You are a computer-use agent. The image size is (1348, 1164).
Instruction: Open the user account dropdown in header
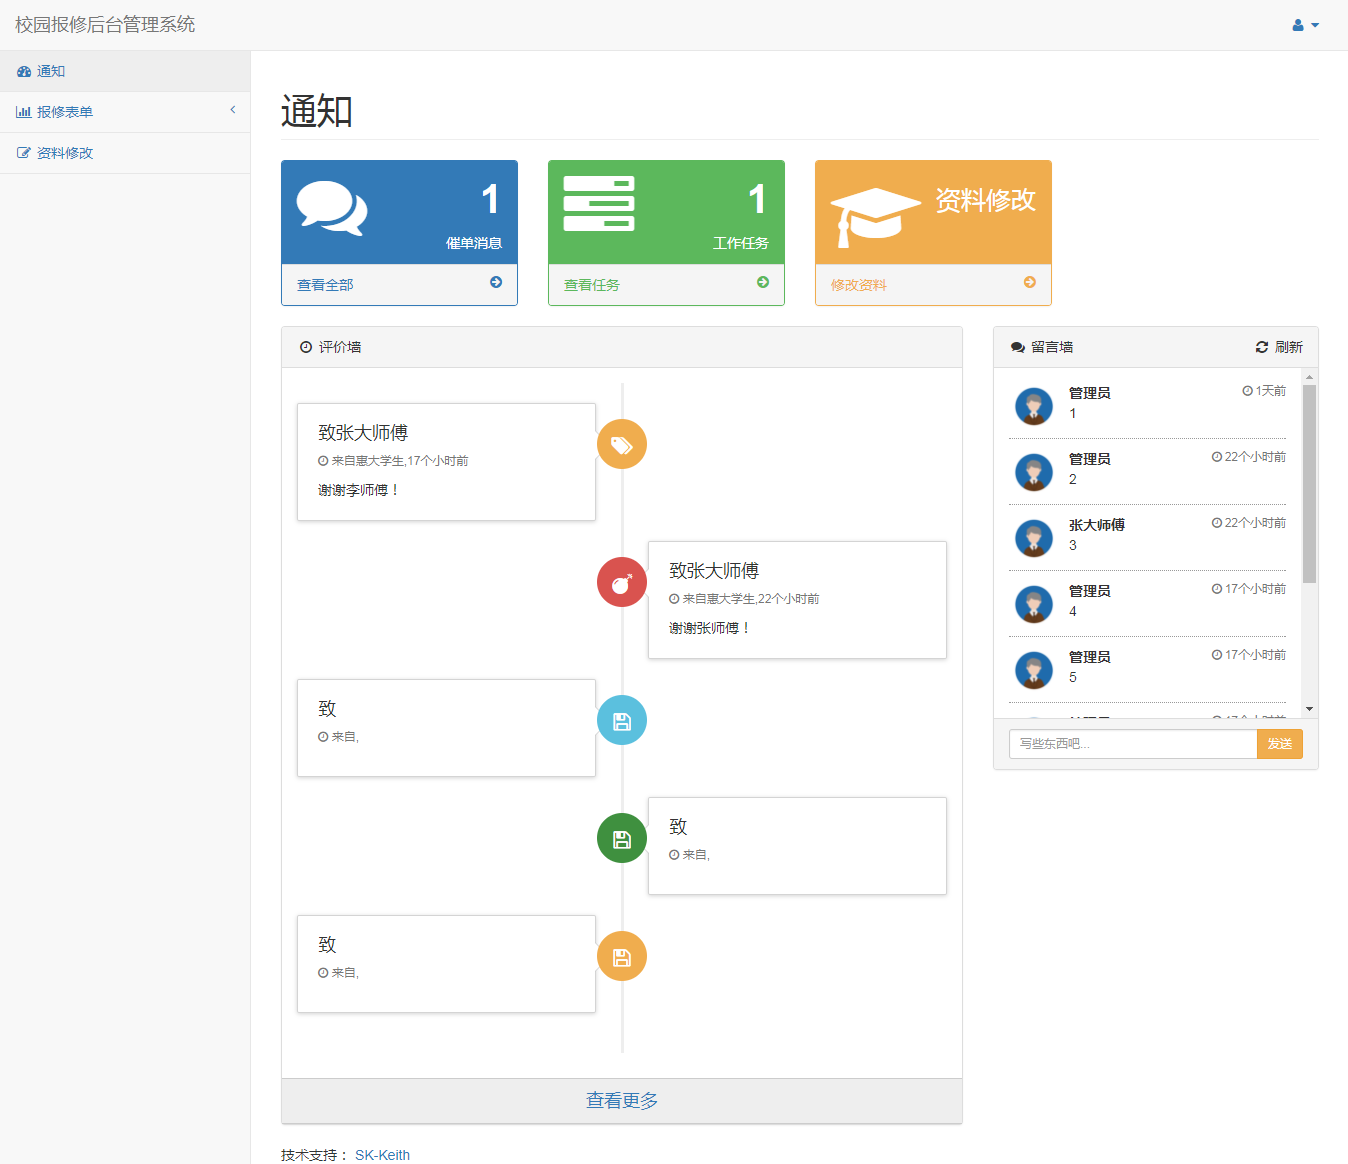click(1305, 25)
